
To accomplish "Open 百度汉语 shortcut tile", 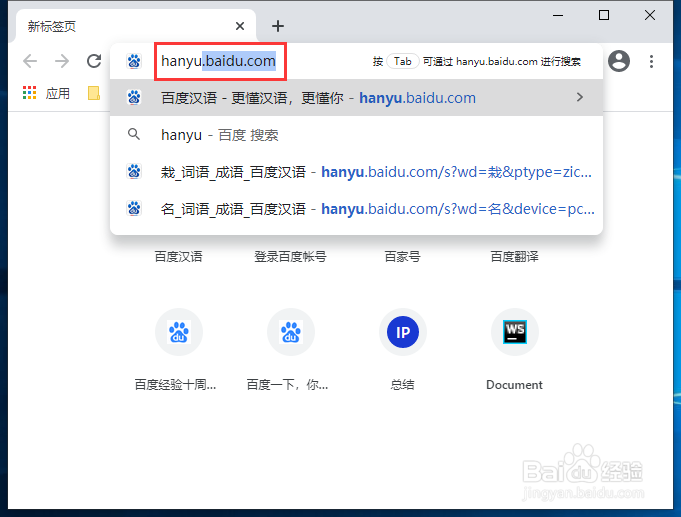I will pyautogui.click(x=179, y=257).
